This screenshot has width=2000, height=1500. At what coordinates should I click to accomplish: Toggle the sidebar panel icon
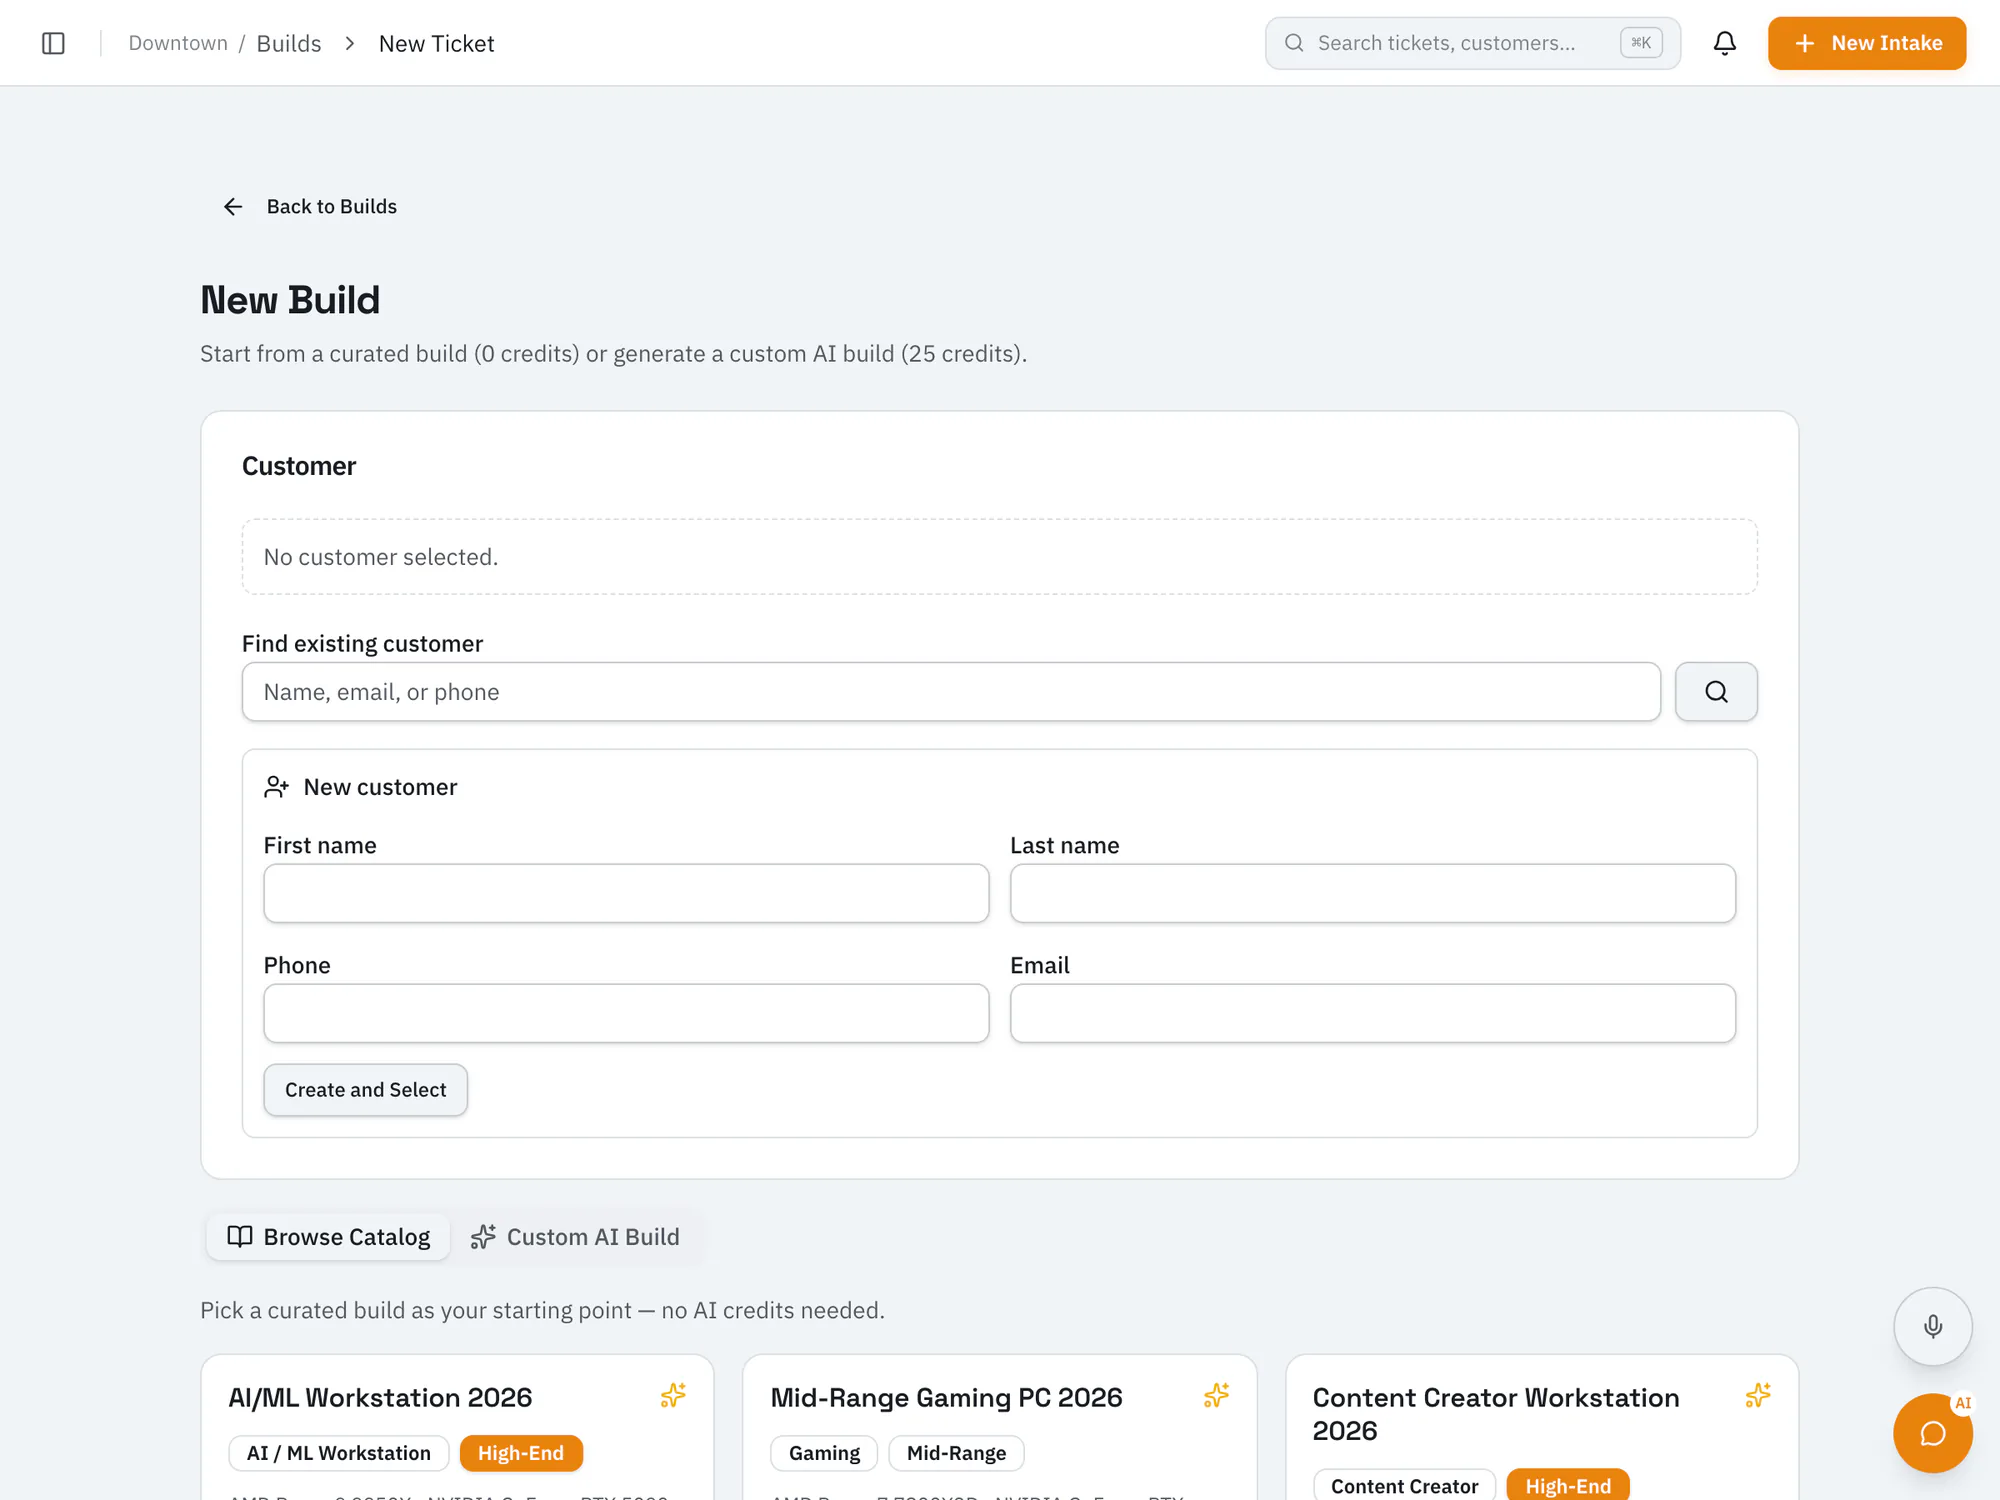pyautogui.click(x=53, y=43)
